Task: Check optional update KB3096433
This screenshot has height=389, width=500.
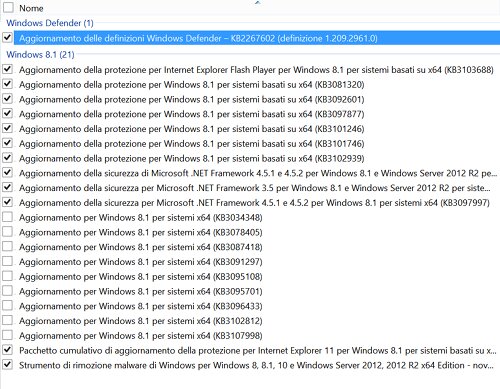Action: (x=8, y=305)
